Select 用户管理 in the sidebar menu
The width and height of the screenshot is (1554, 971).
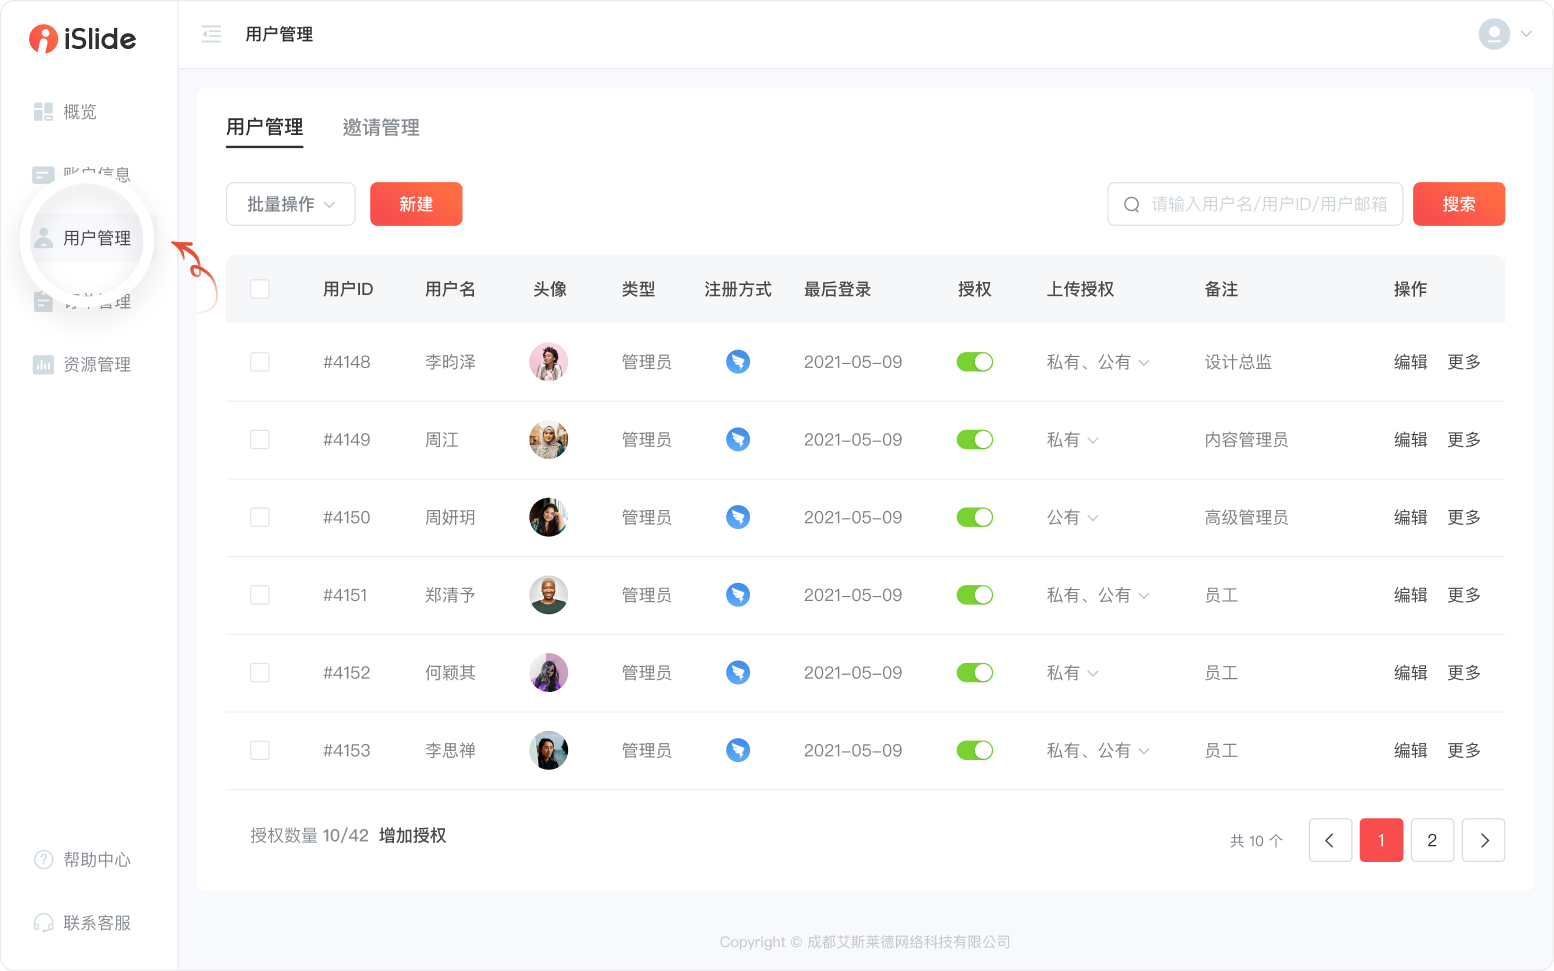point(96,238)
